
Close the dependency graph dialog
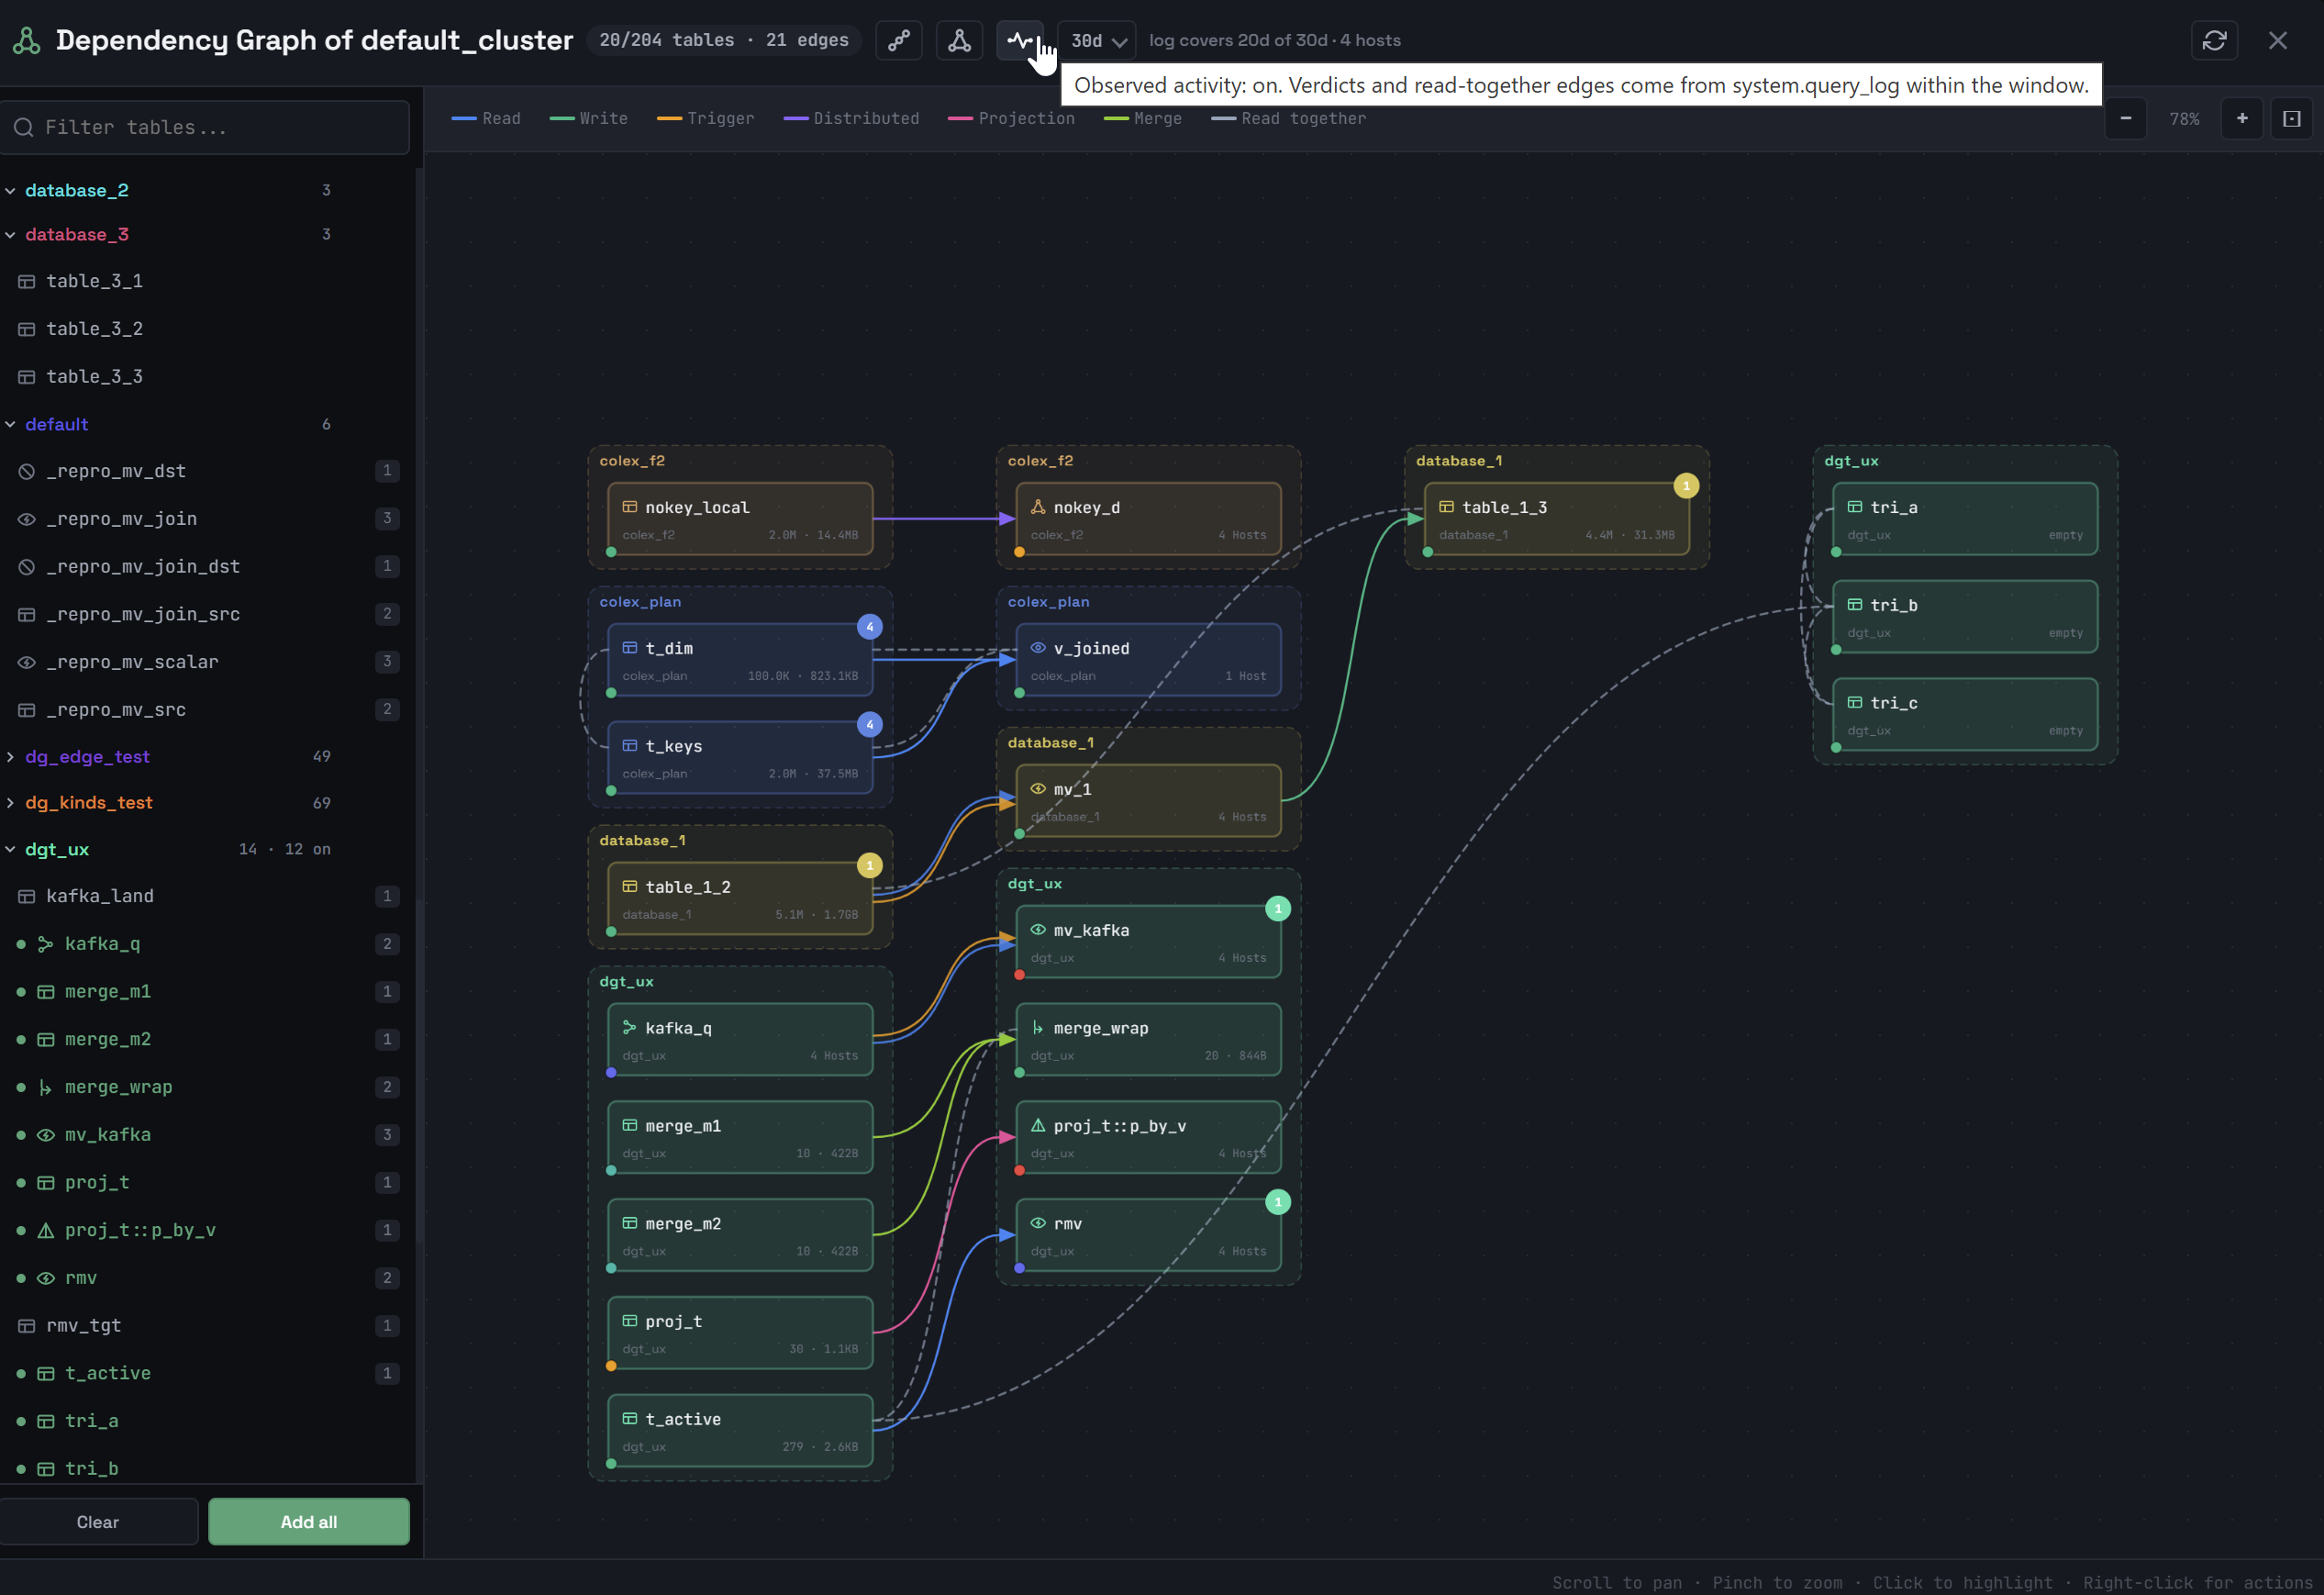click(2278, 40)
